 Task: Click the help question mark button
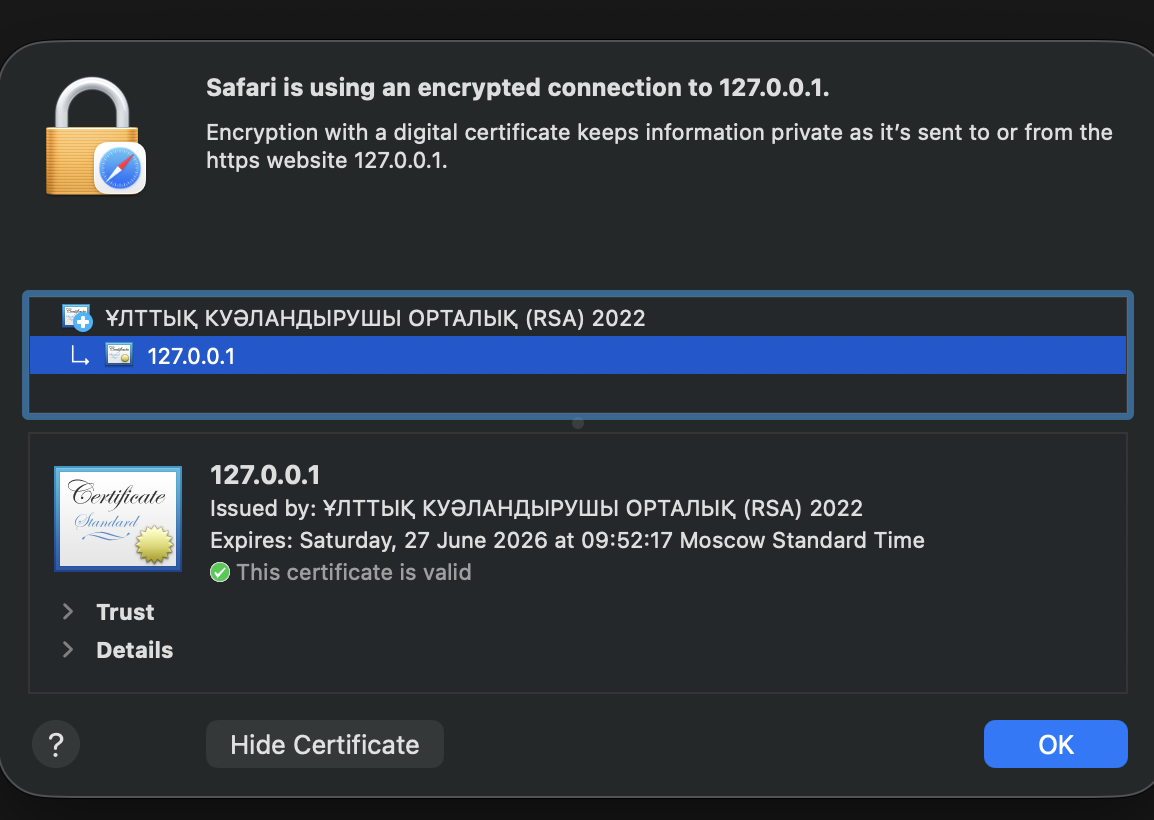(56, 744)
